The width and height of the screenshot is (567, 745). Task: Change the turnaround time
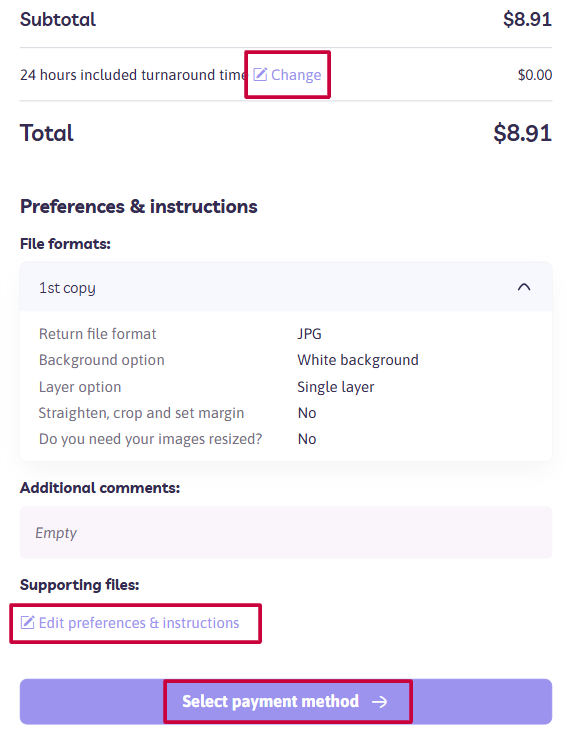[x=287, y=75]
